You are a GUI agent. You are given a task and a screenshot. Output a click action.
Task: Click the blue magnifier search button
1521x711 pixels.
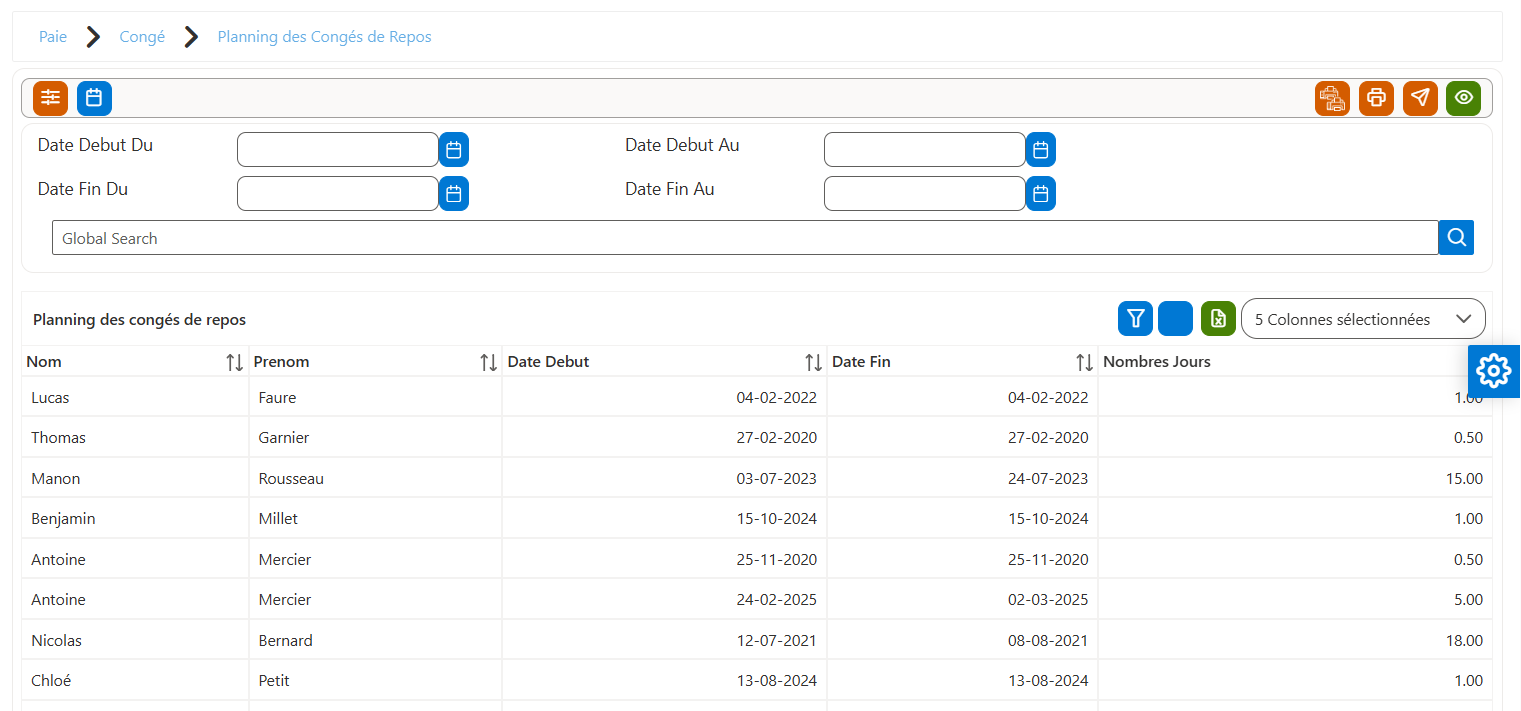click(x=1456, y=238)
